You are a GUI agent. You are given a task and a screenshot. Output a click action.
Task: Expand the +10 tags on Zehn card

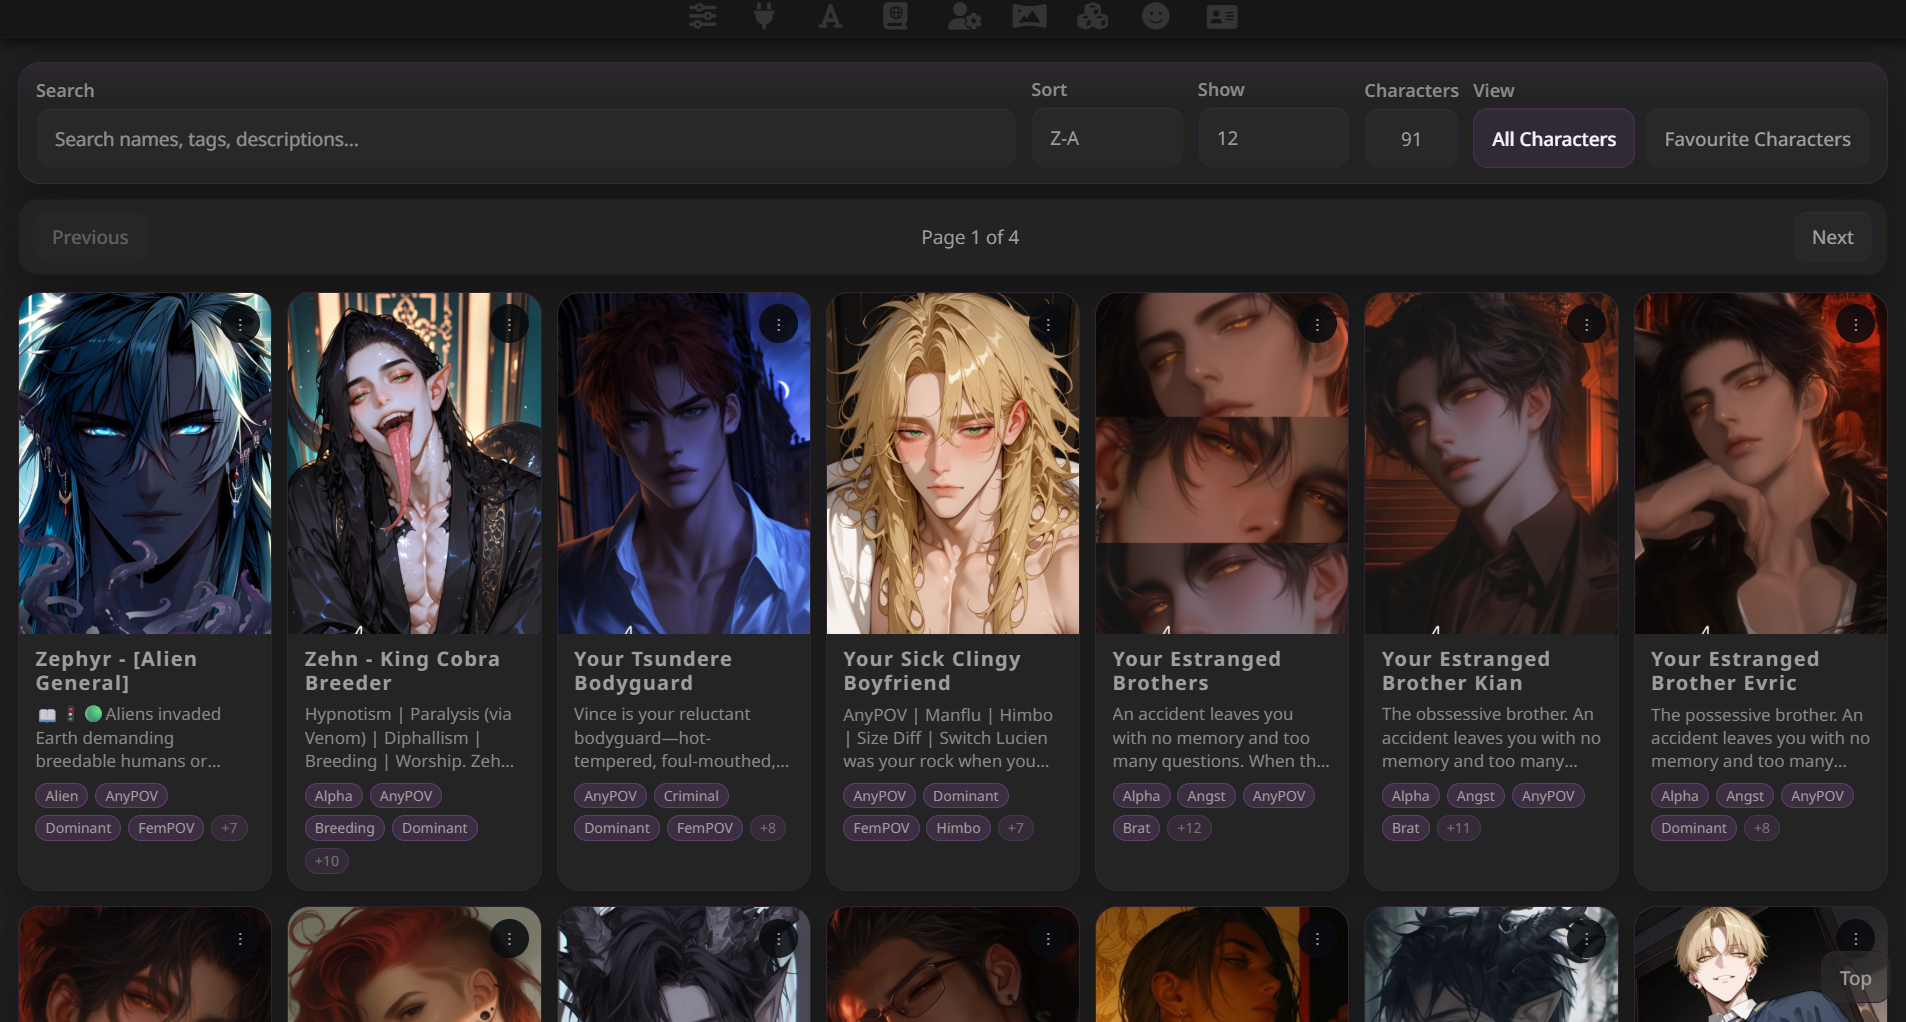(x=327, y=861)
